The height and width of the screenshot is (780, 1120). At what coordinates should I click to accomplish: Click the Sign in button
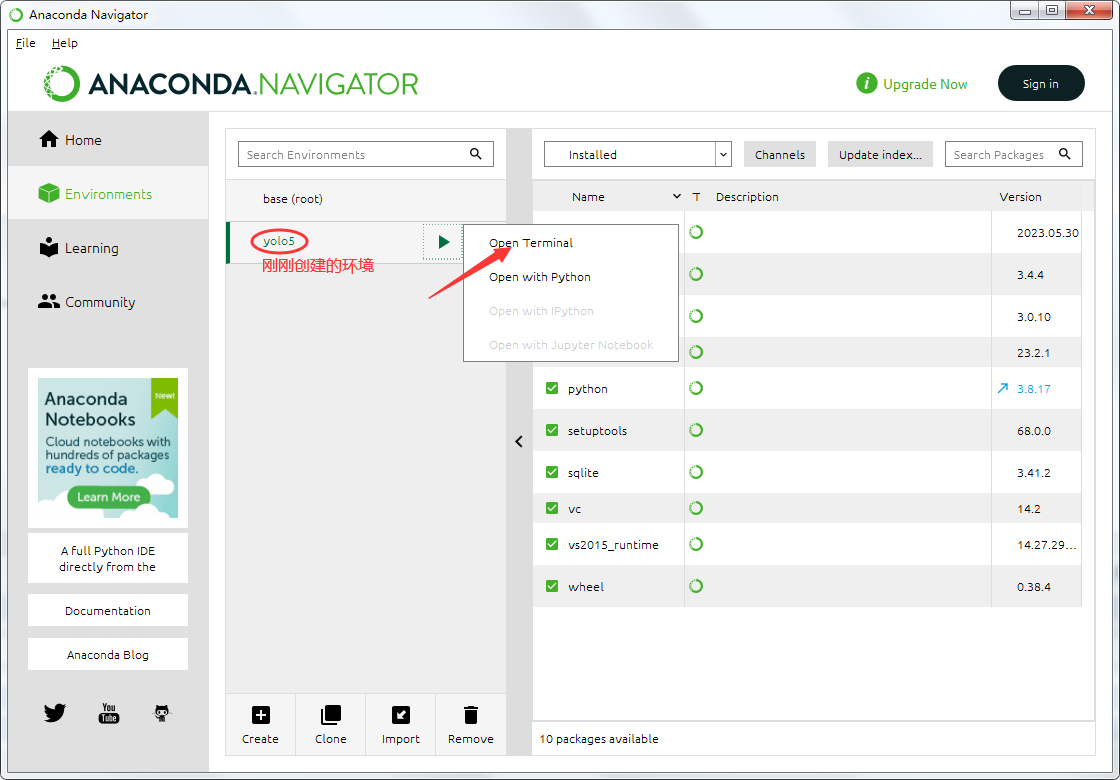click(x=1041, y=84)
